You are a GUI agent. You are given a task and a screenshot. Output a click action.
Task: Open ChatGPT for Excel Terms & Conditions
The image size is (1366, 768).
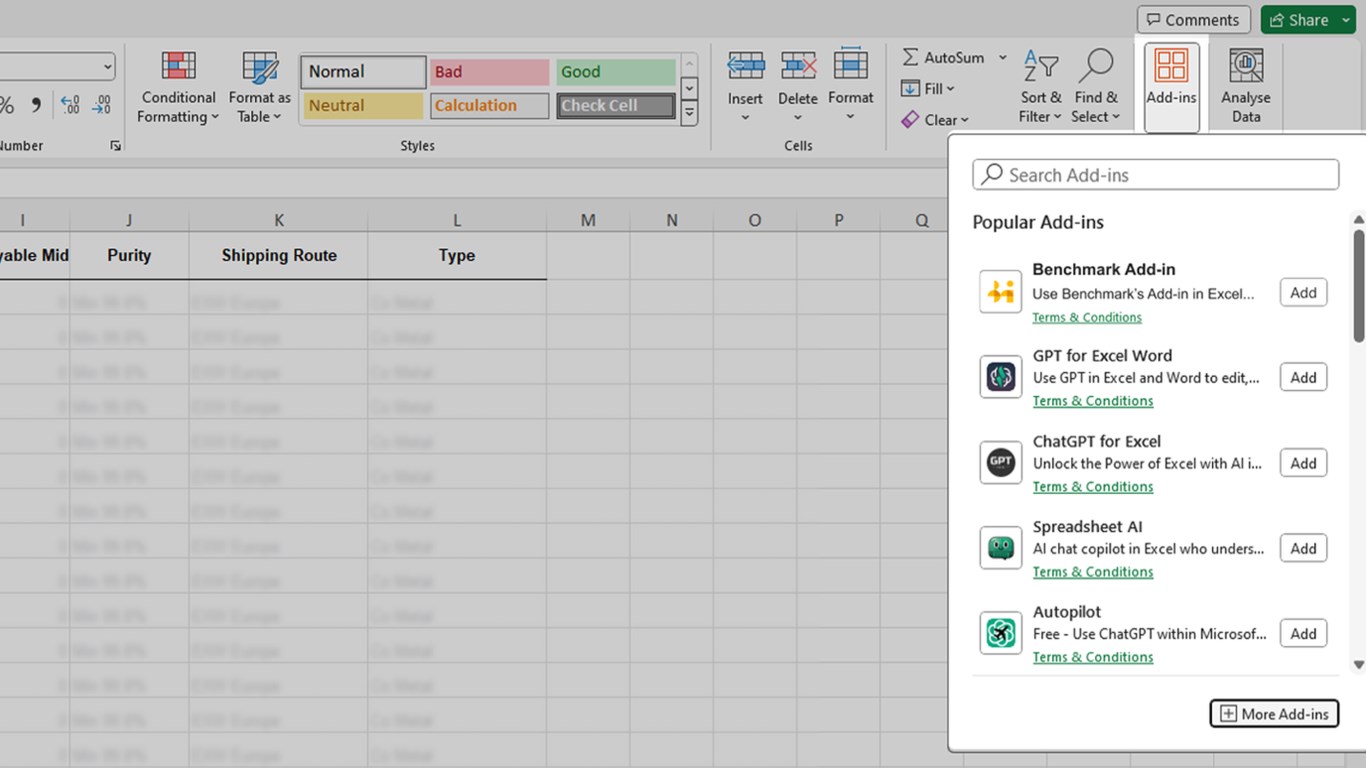[x=1093, y=487]
